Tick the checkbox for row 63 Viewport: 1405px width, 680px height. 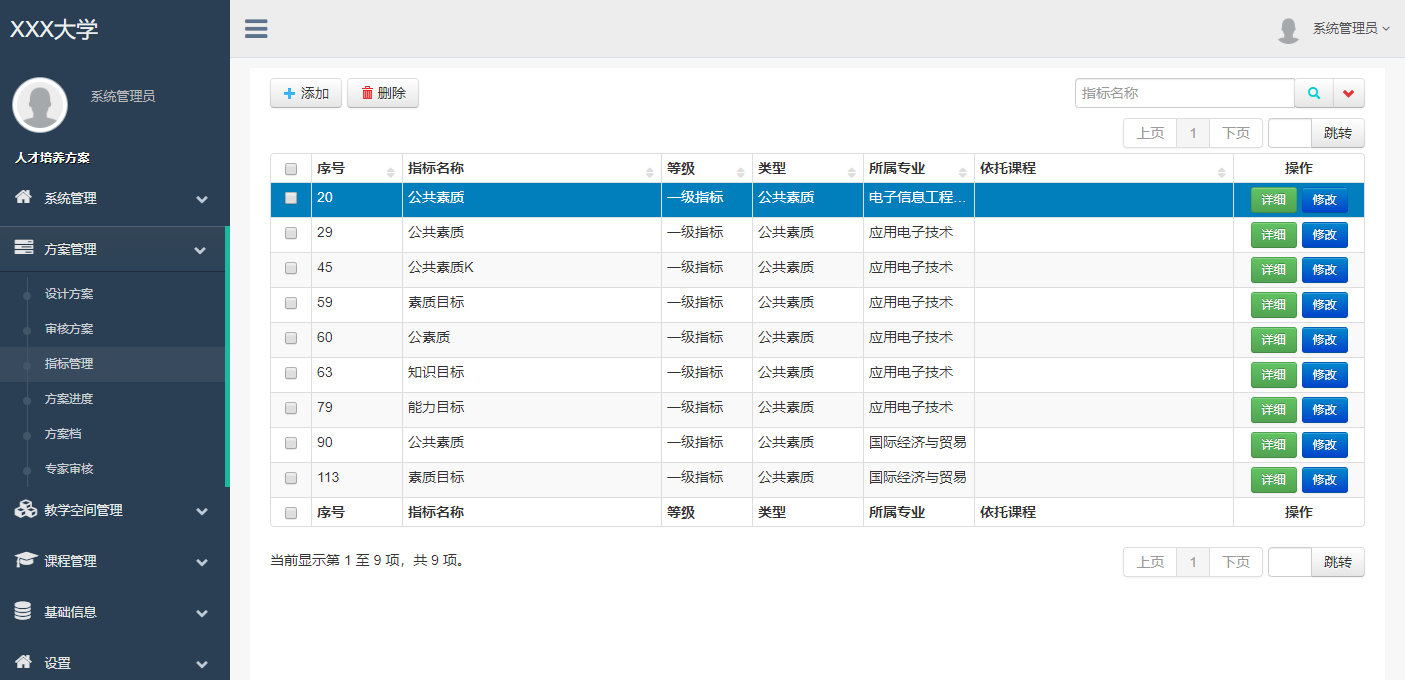click(x=291, y=373)
